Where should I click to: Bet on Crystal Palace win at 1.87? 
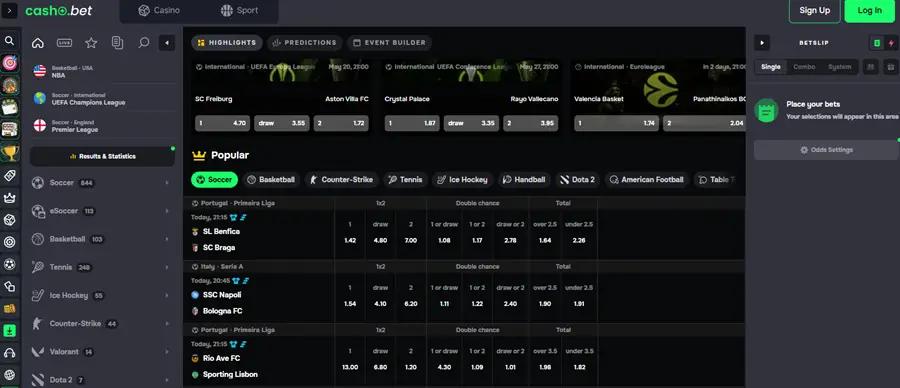coord(412,123)
